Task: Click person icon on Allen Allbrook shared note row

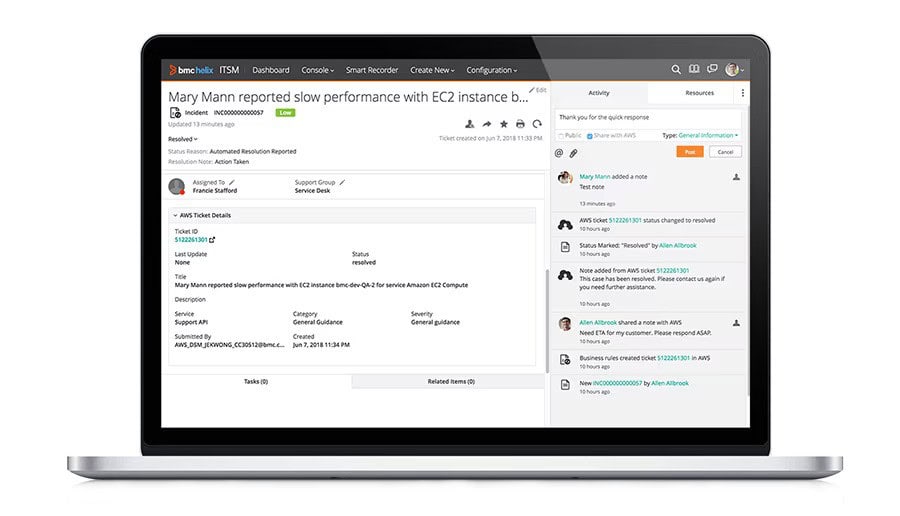Action: click(736, 323)
